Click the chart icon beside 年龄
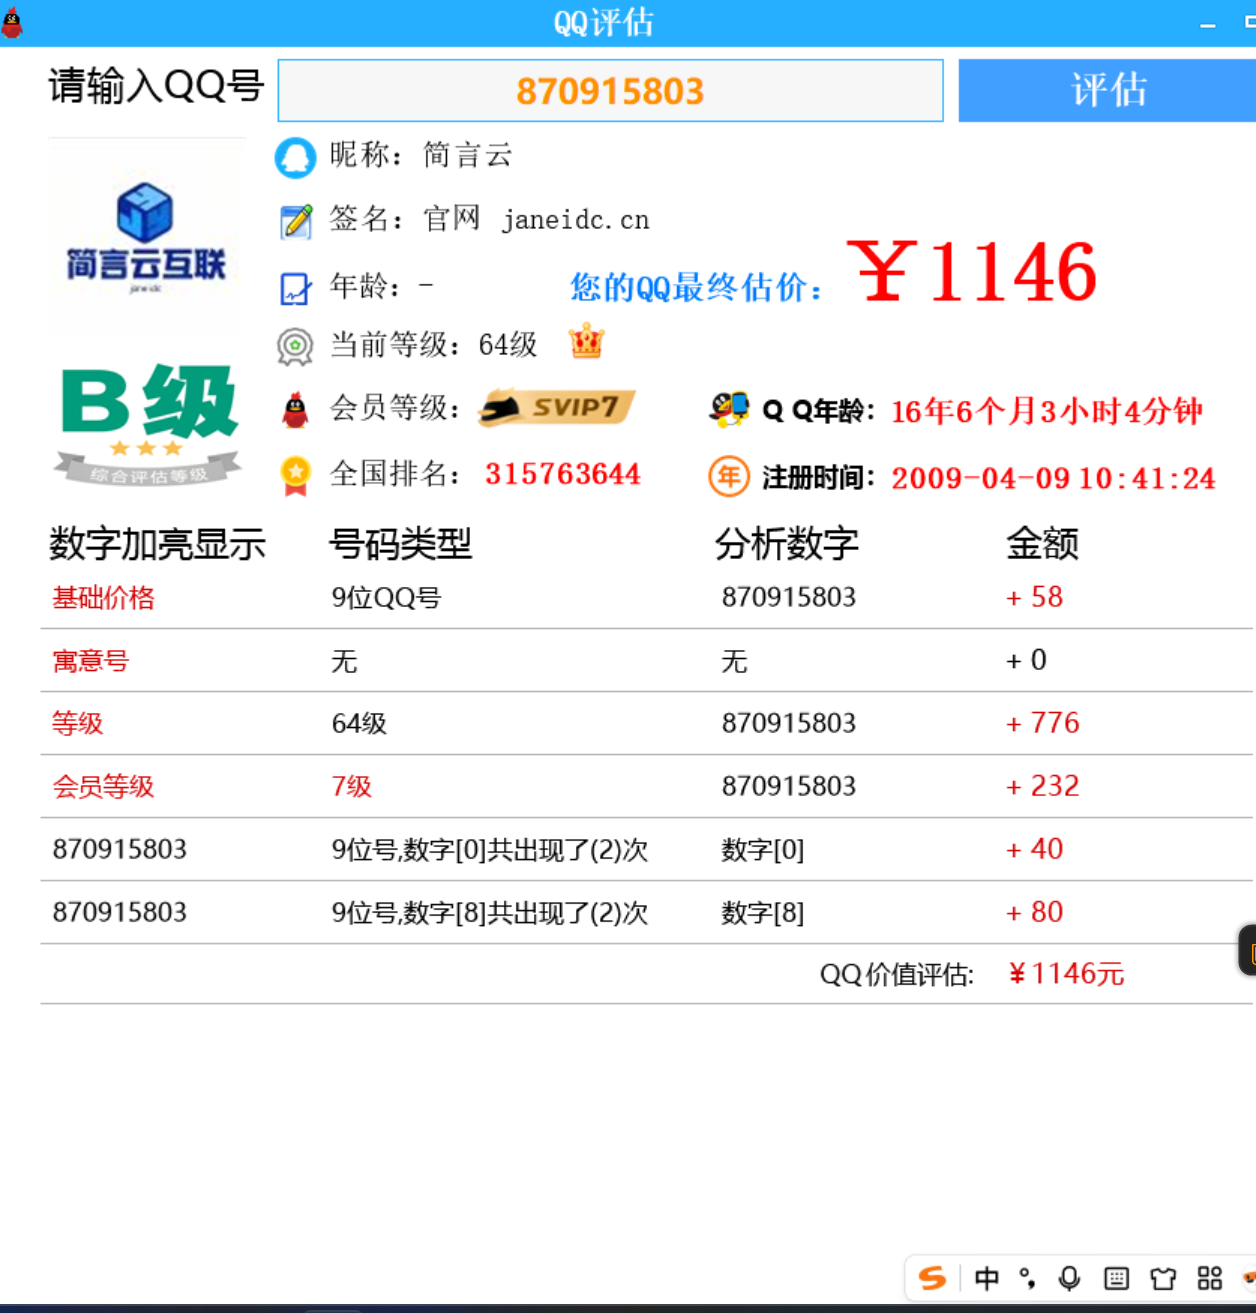This screenshot has height=1313, width=1256. click(296, 289)
